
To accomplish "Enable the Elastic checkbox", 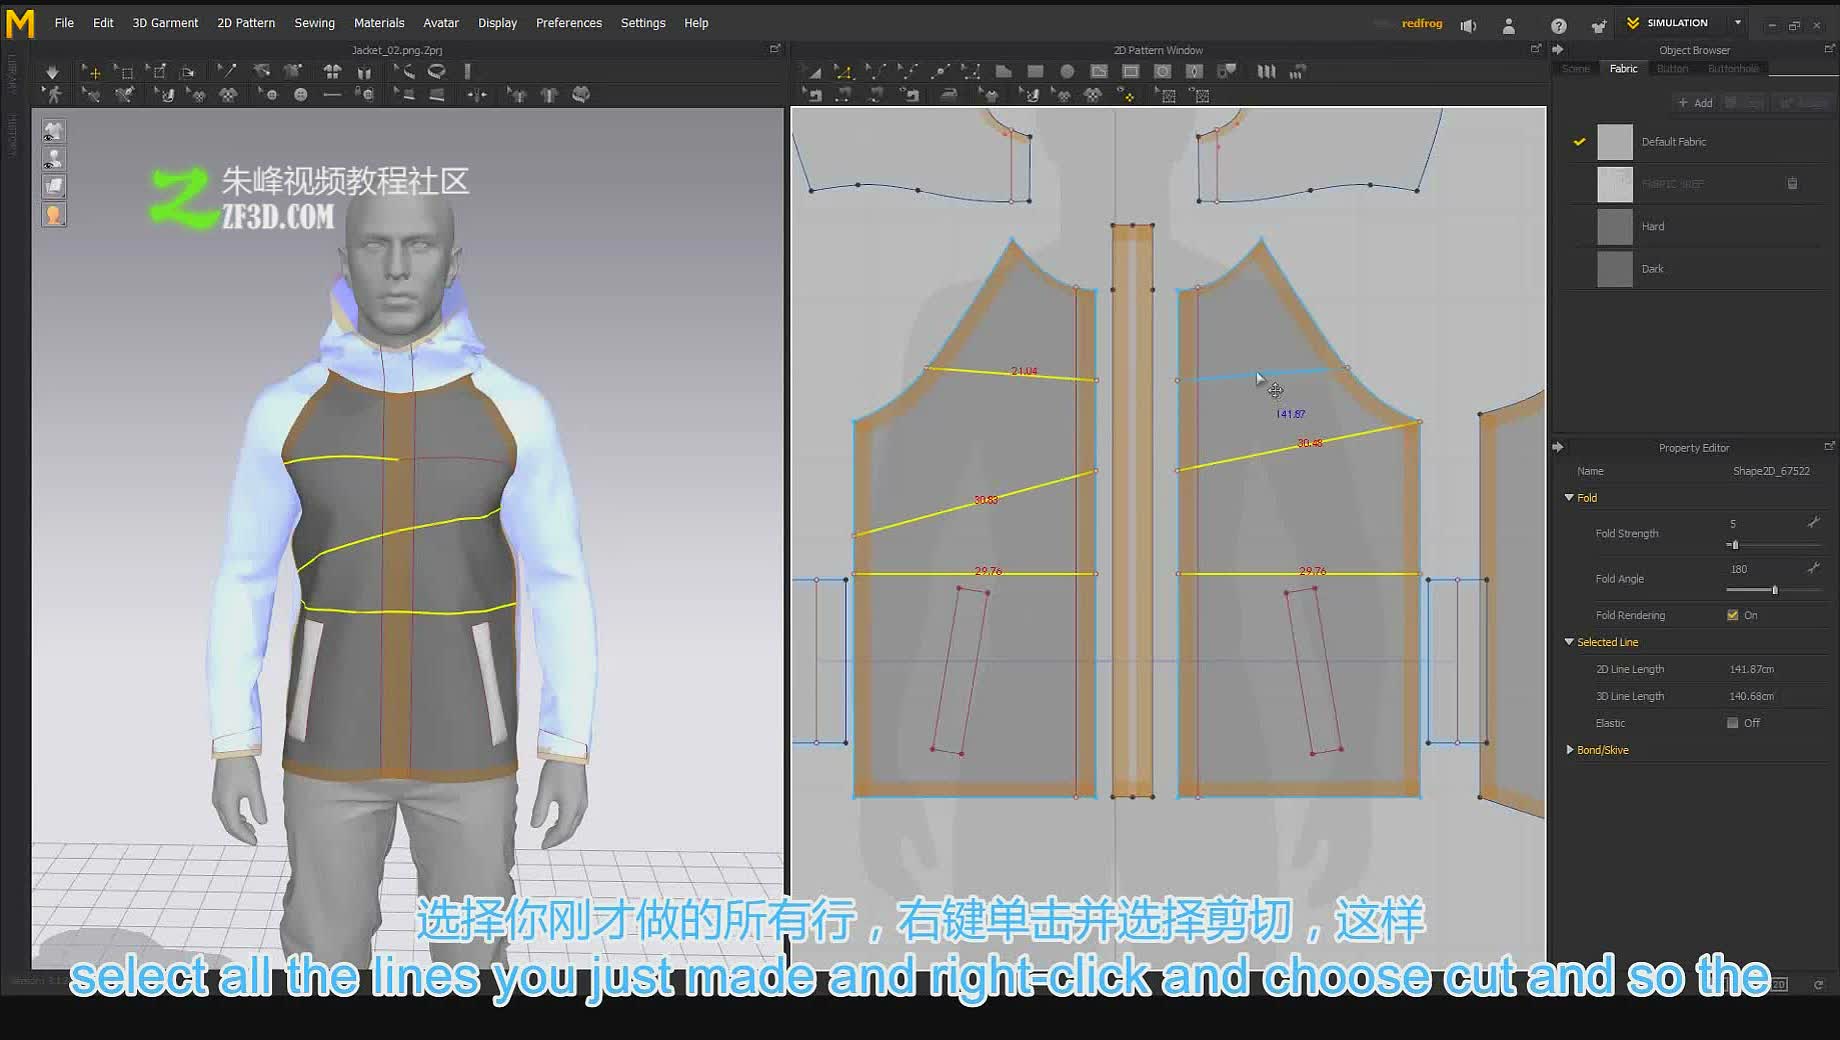I will tap(1732, 723).
